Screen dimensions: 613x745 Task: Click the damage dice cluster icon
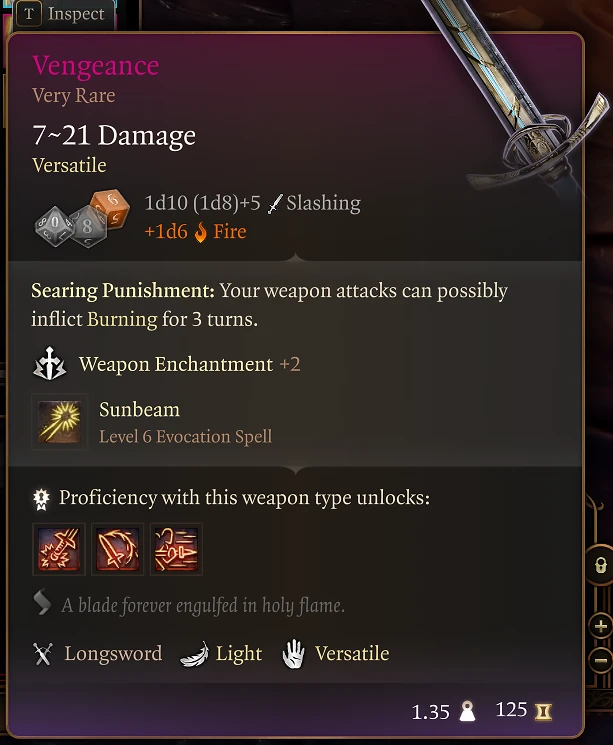tap(82, 218)
